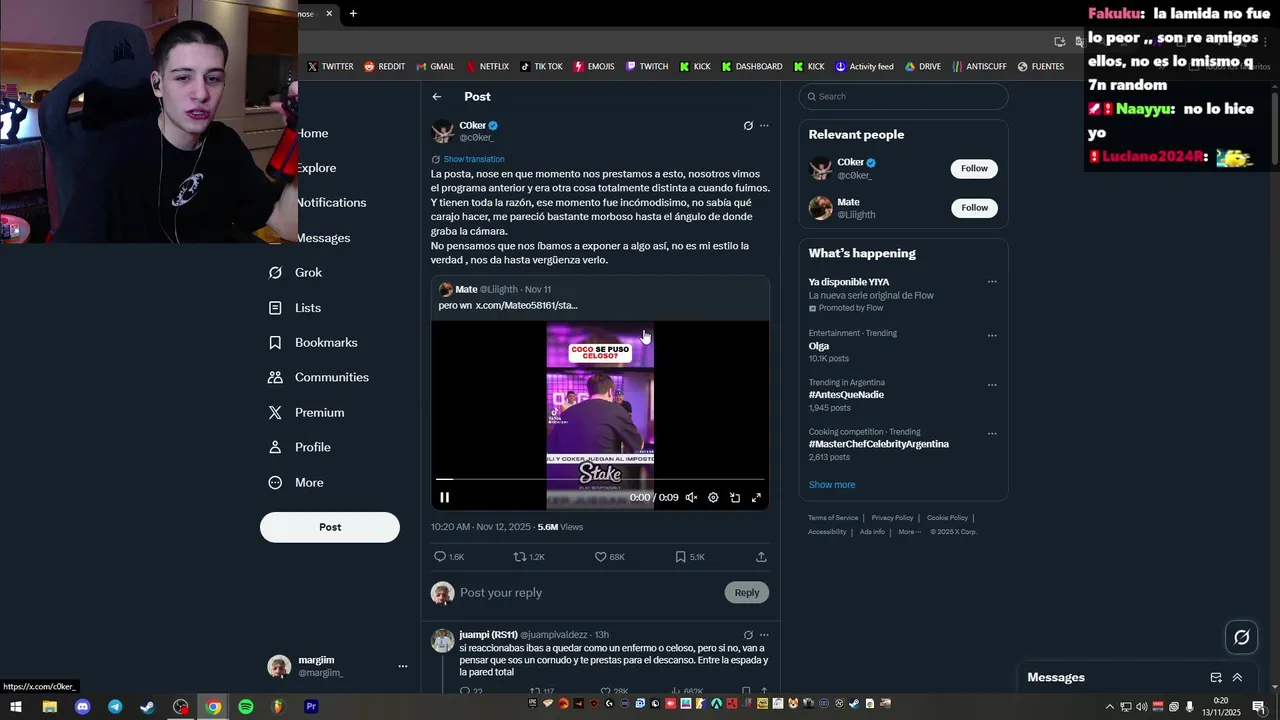
Task: Open the quoted Mate post link
Action: coord(526,306)
